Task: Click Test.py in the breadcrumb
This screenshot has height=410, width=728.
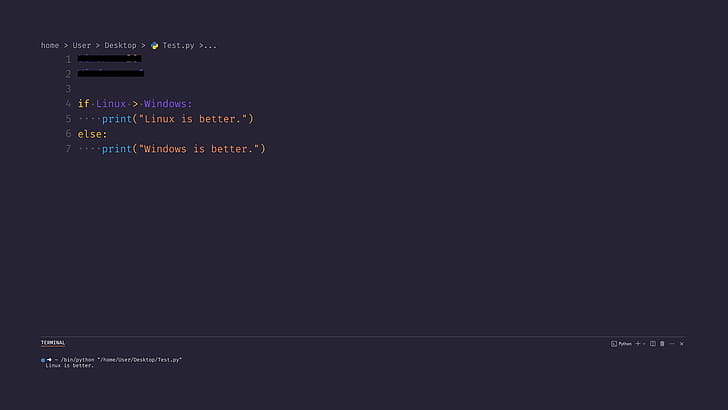Action: [x=179, y=45]
